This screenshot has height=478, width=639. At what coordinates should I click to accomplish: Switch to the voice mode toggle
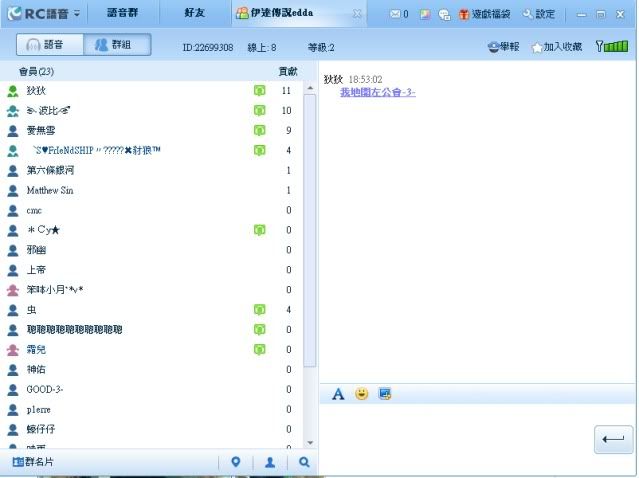[x=48, y=46]
